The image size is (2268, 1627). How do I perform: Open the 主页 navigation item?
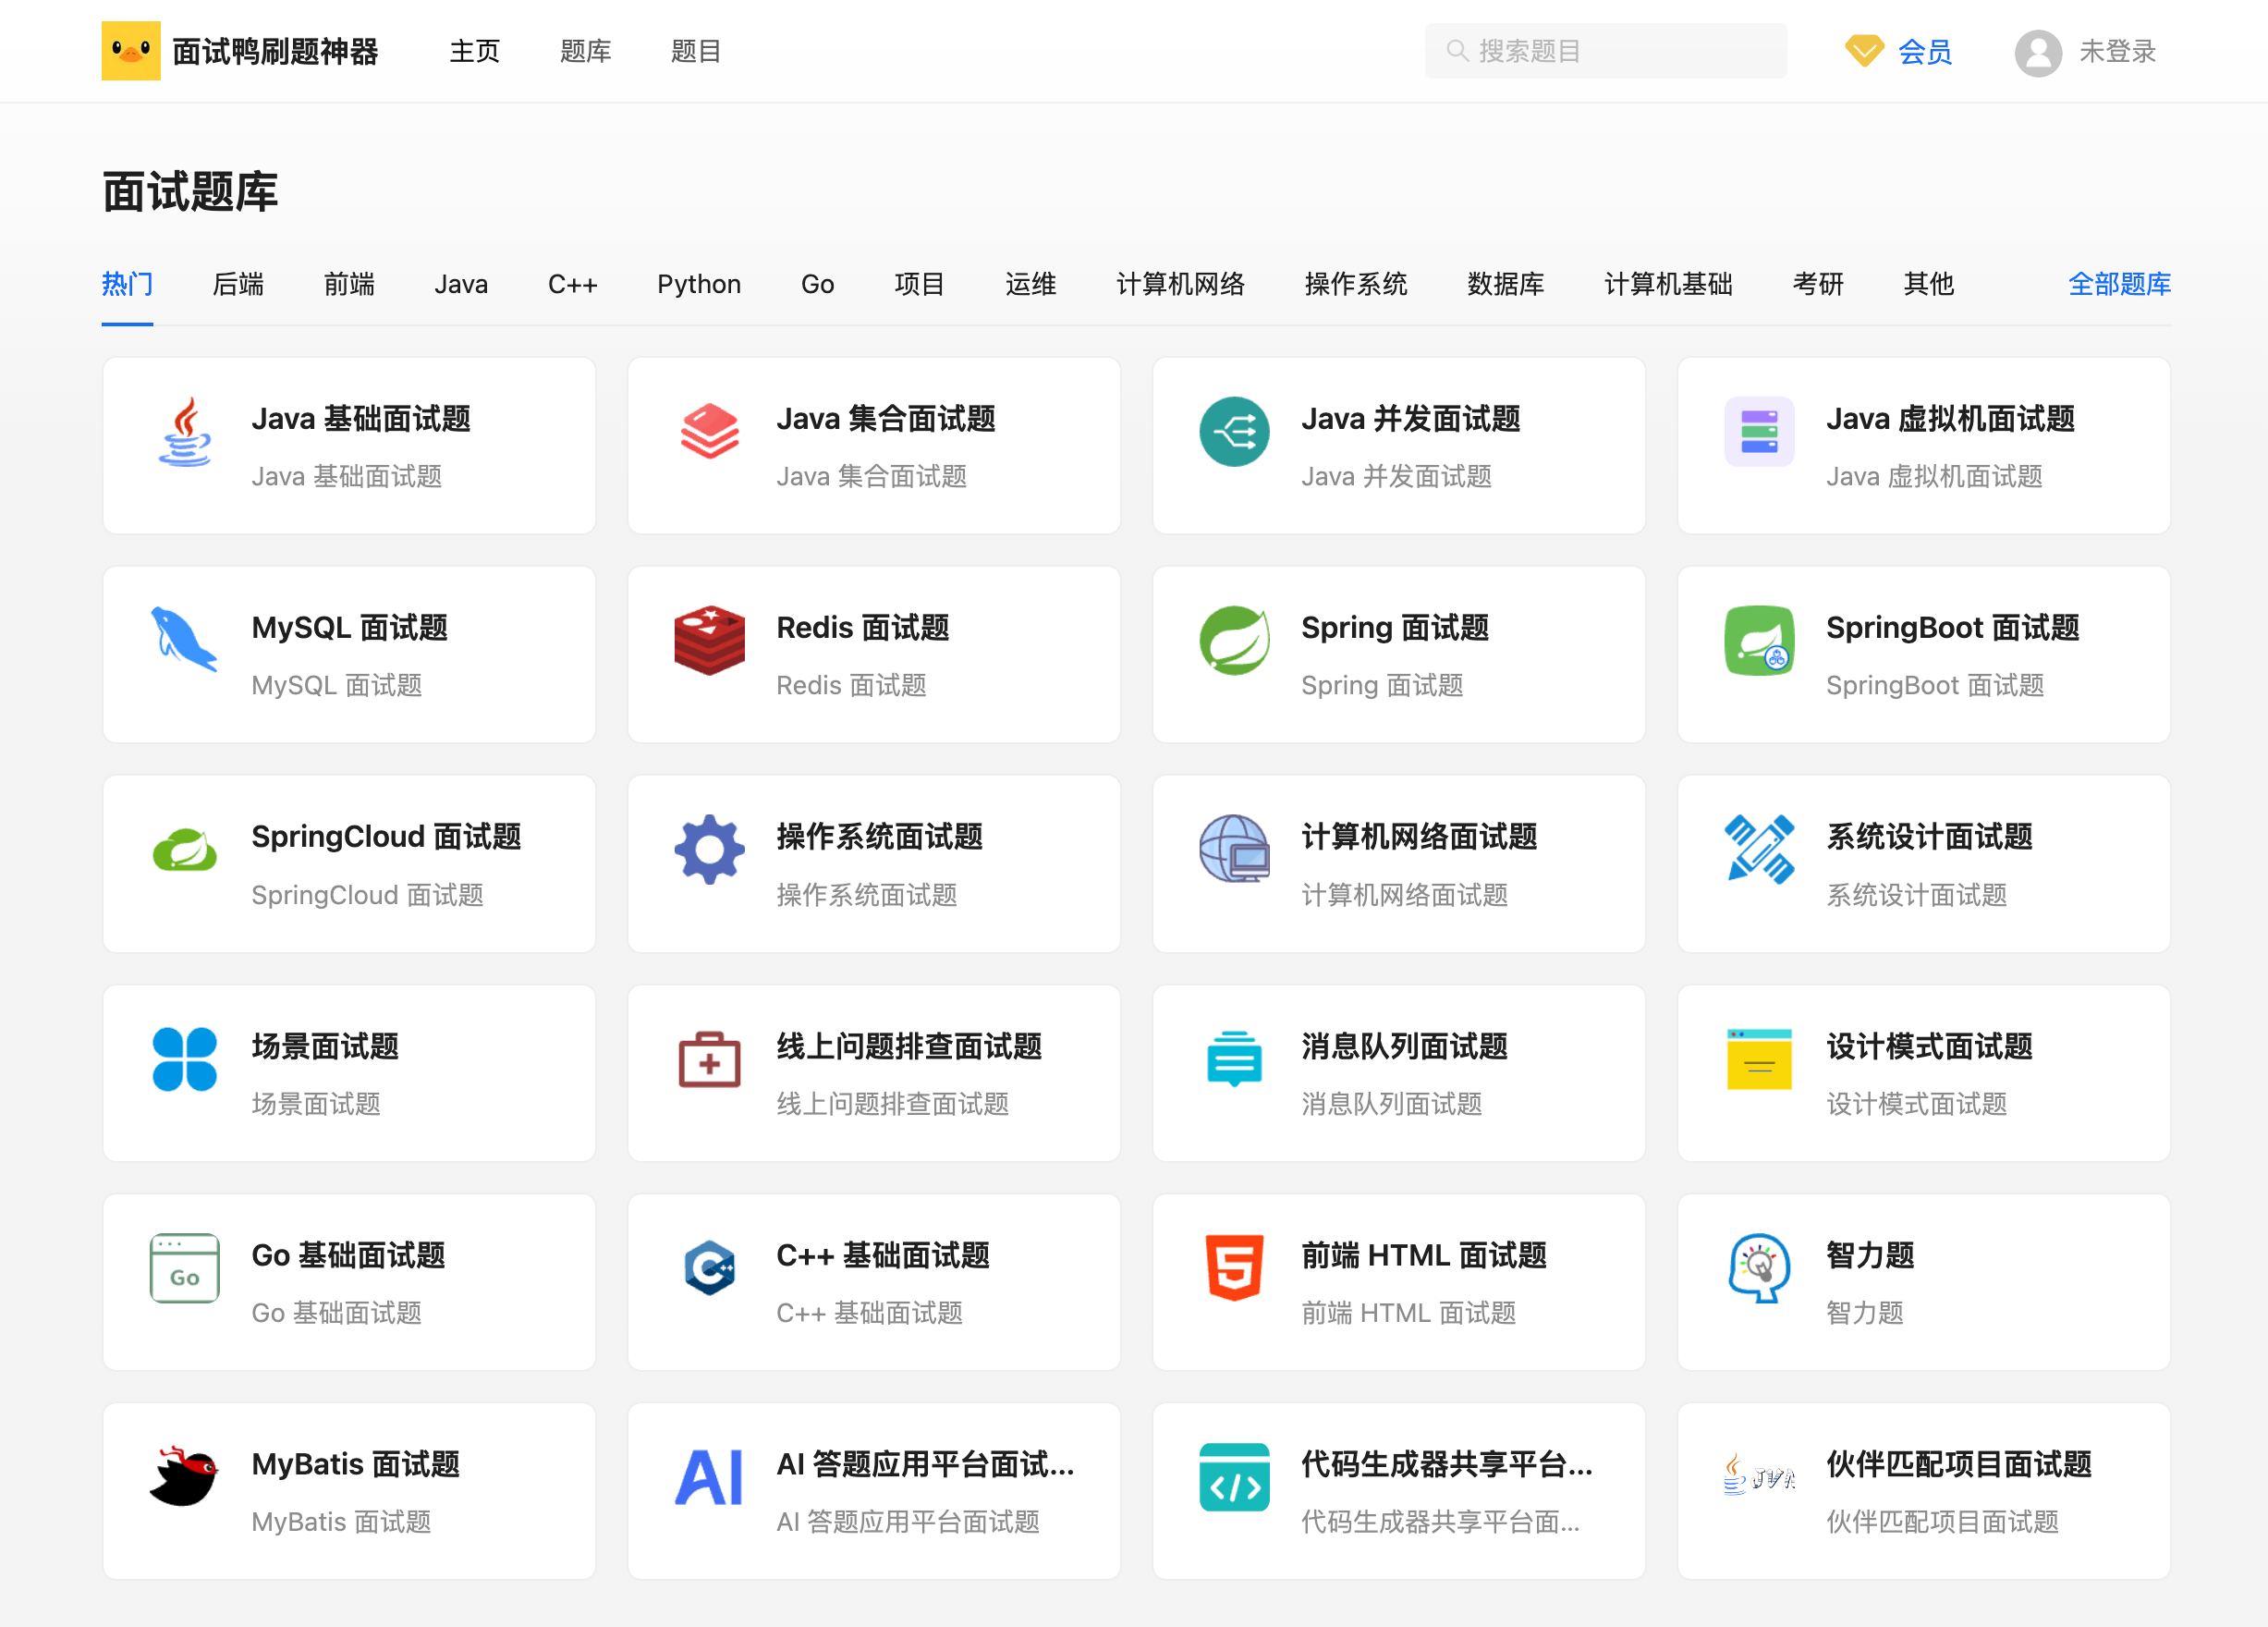(x=474, y=51)
